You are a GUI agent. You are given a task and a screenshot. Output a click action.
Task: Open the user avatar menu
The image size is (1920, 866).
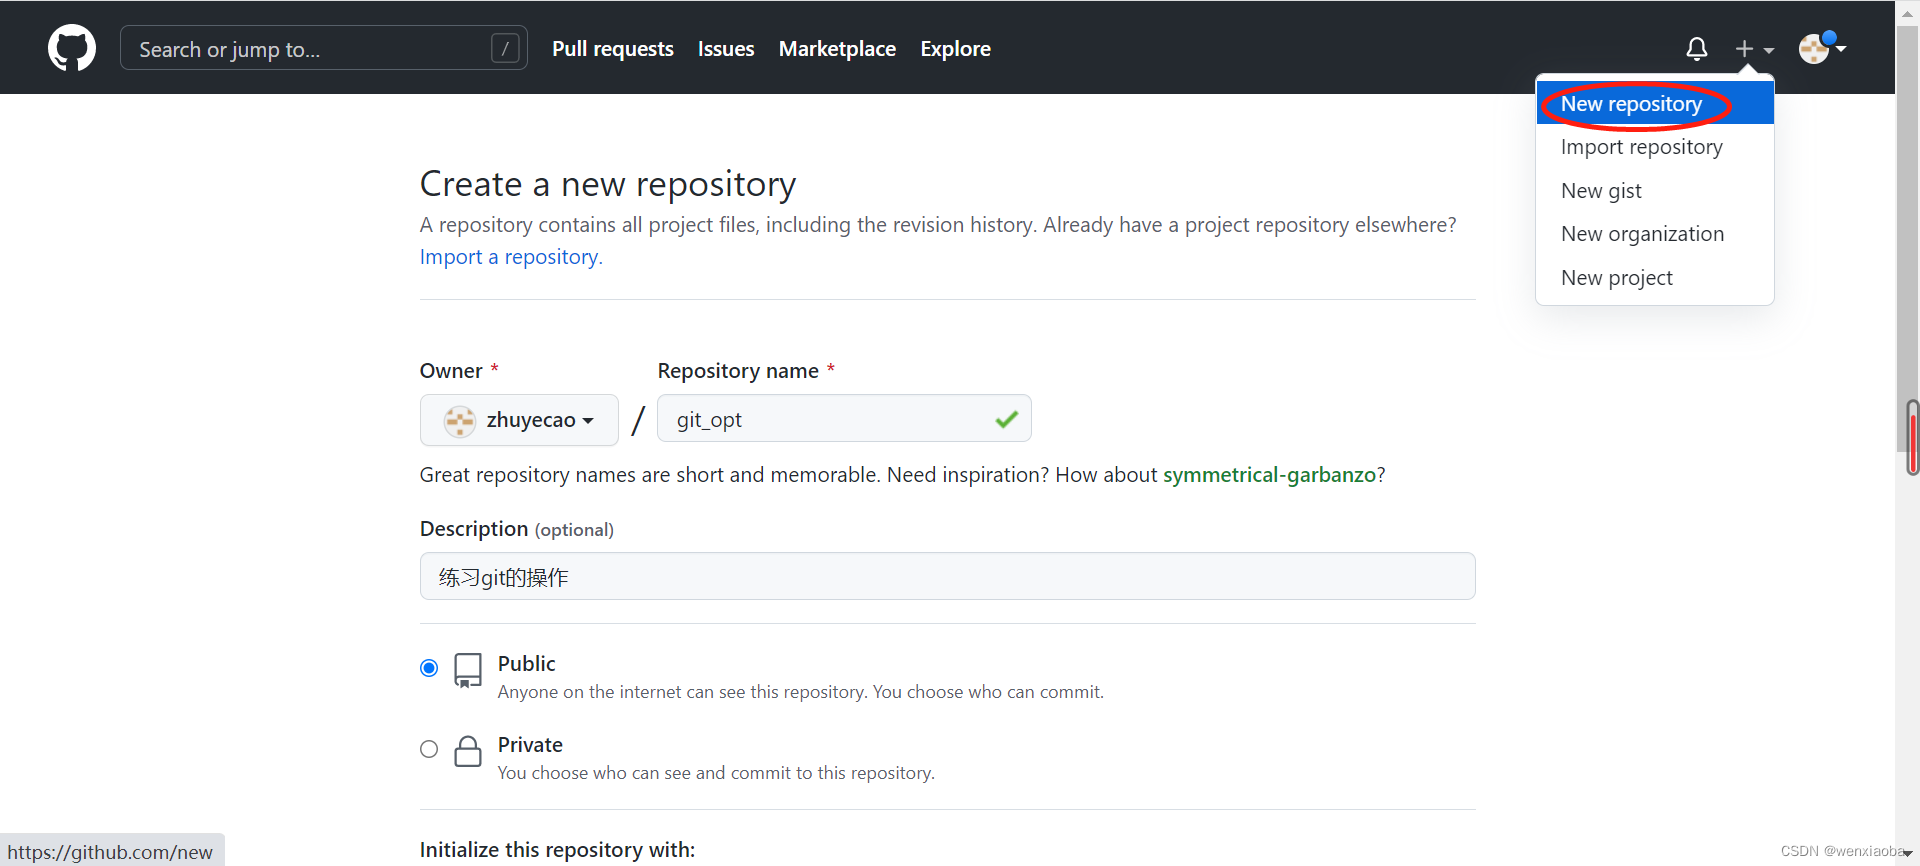1822,47
